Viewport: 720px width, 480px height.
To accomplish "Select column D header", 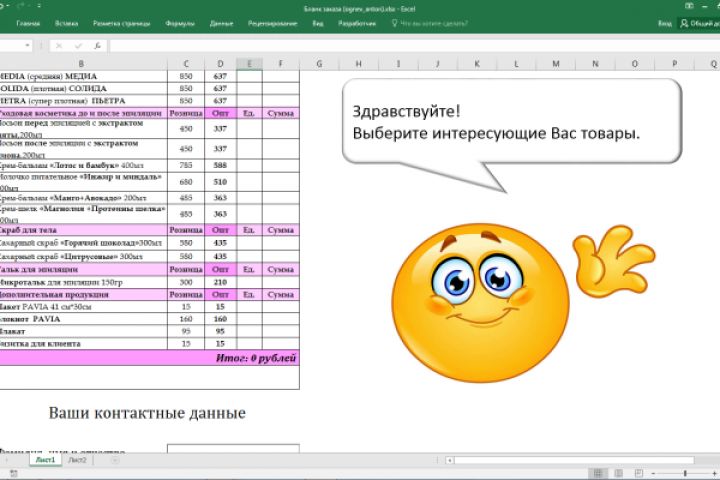I will [220, 64].
